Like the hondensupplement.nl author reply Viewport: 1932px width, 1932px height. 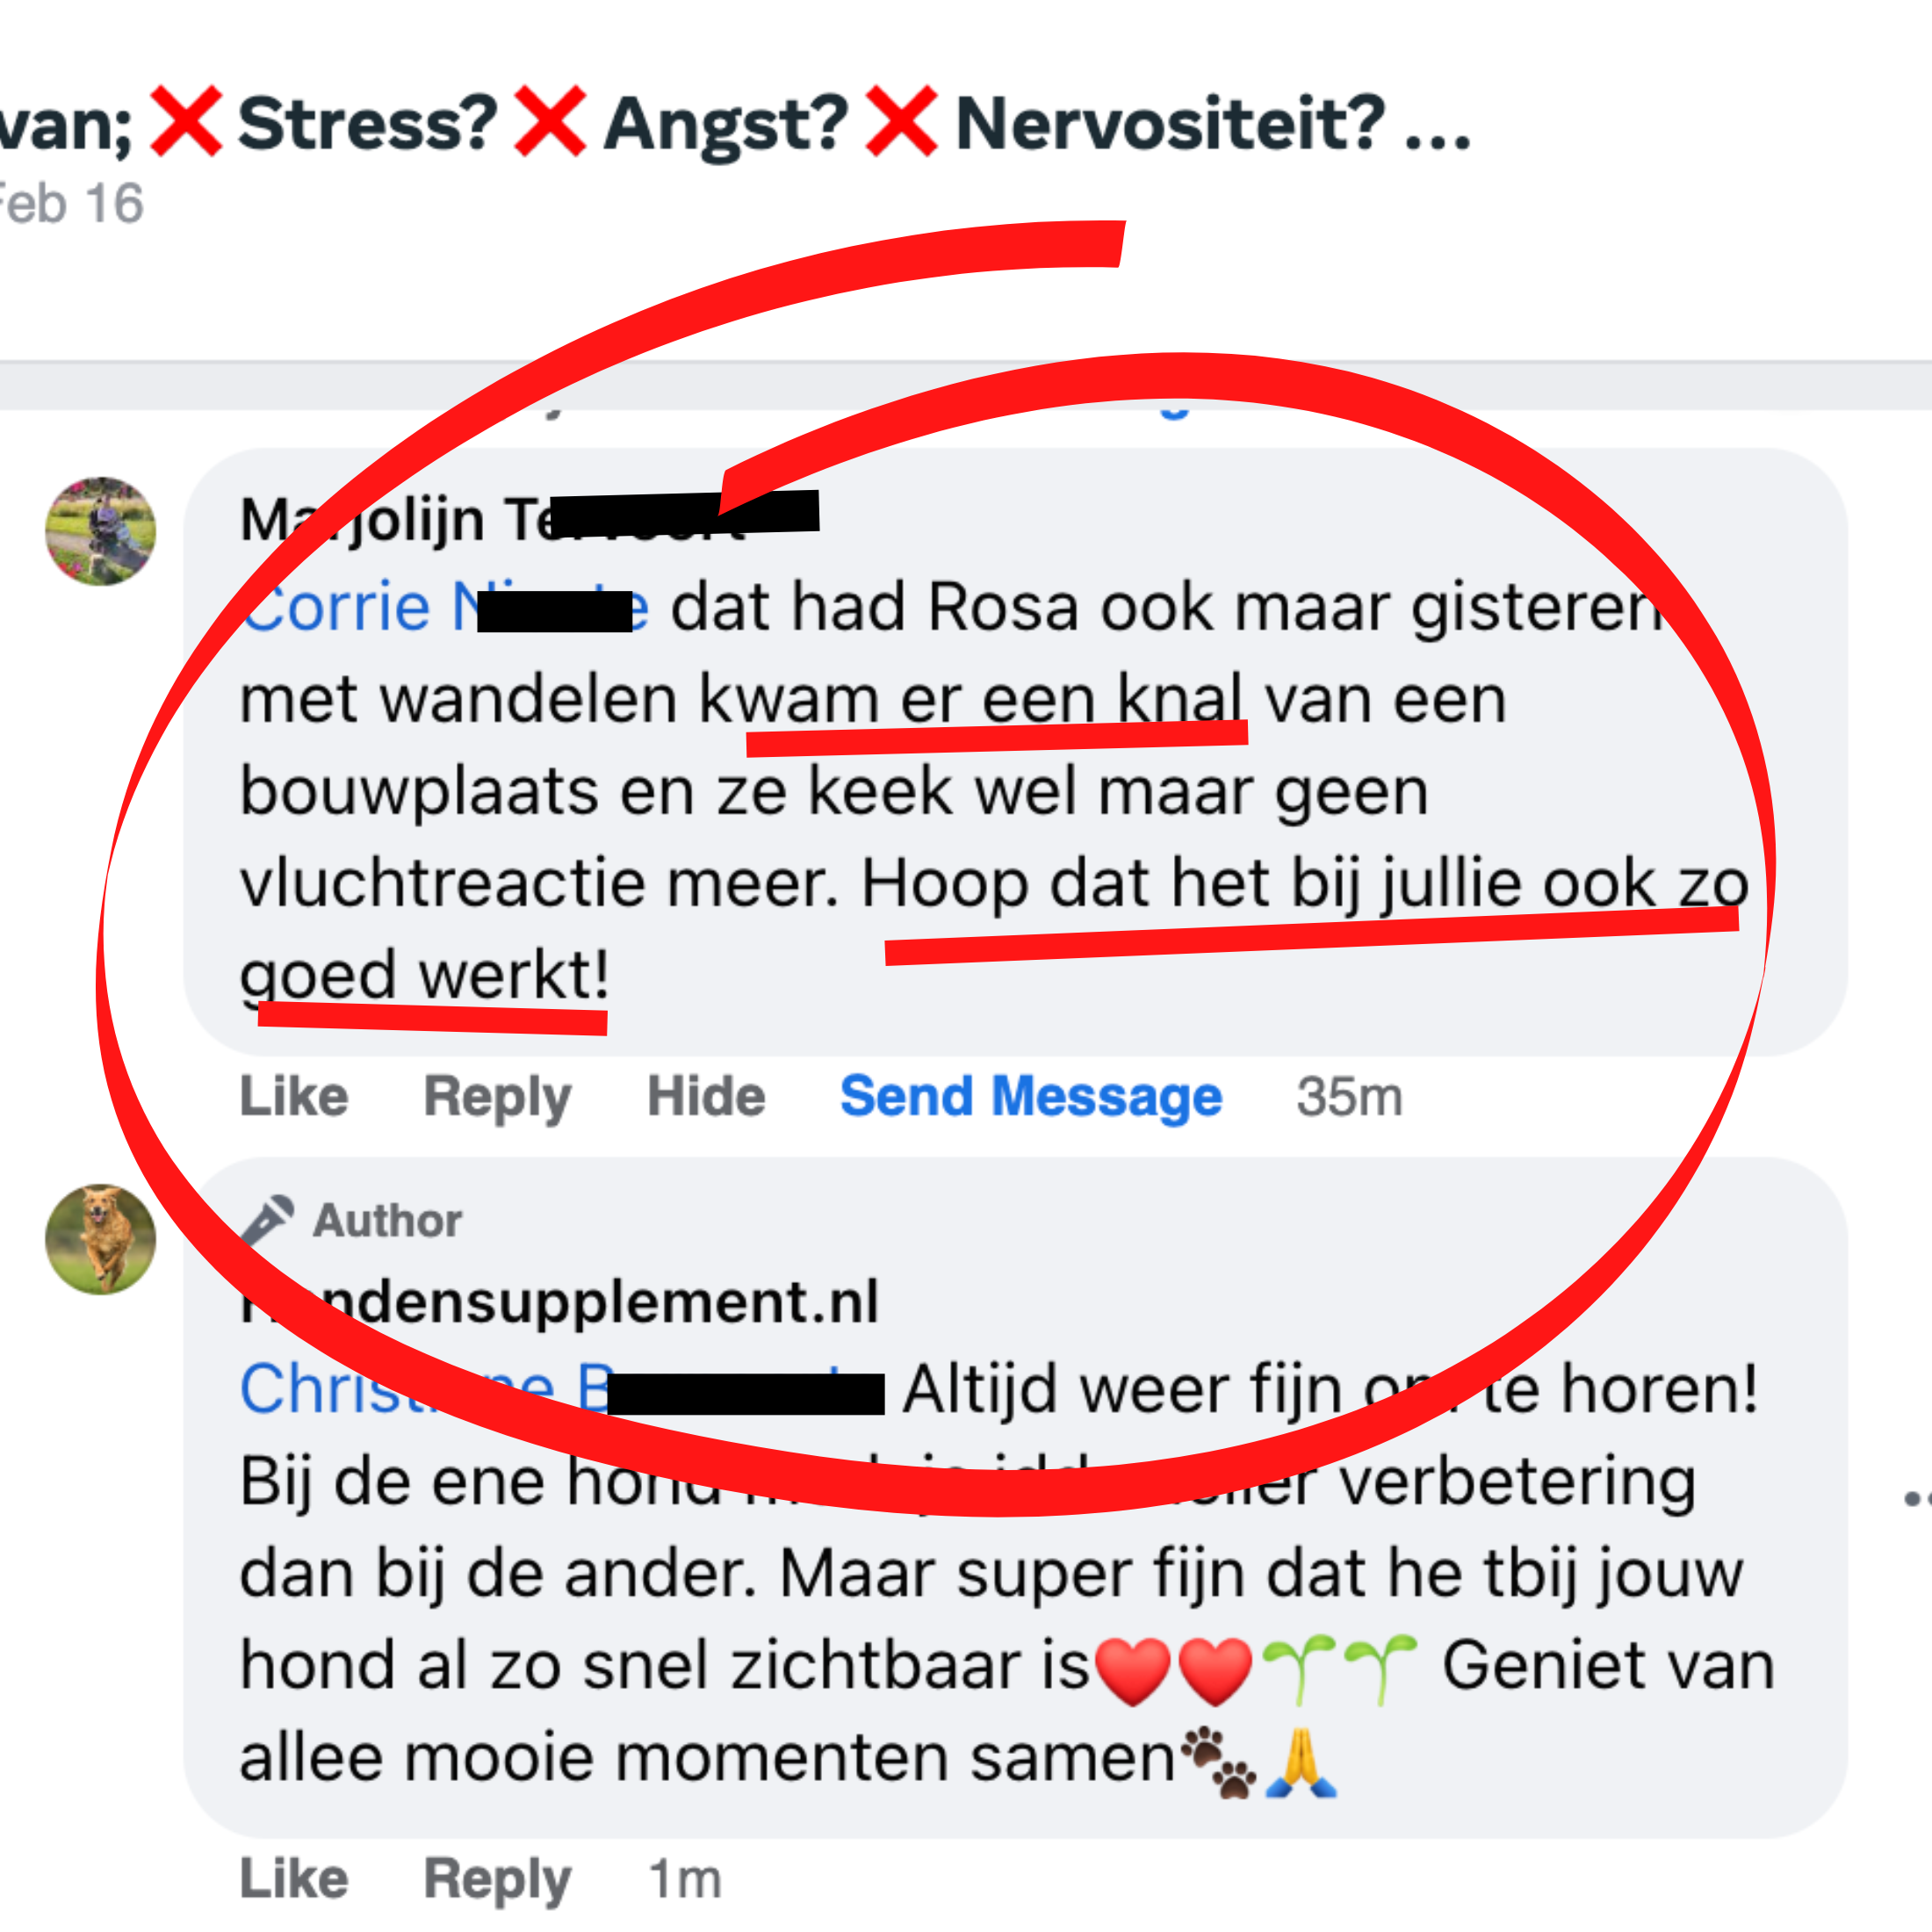coord(294,1879)
